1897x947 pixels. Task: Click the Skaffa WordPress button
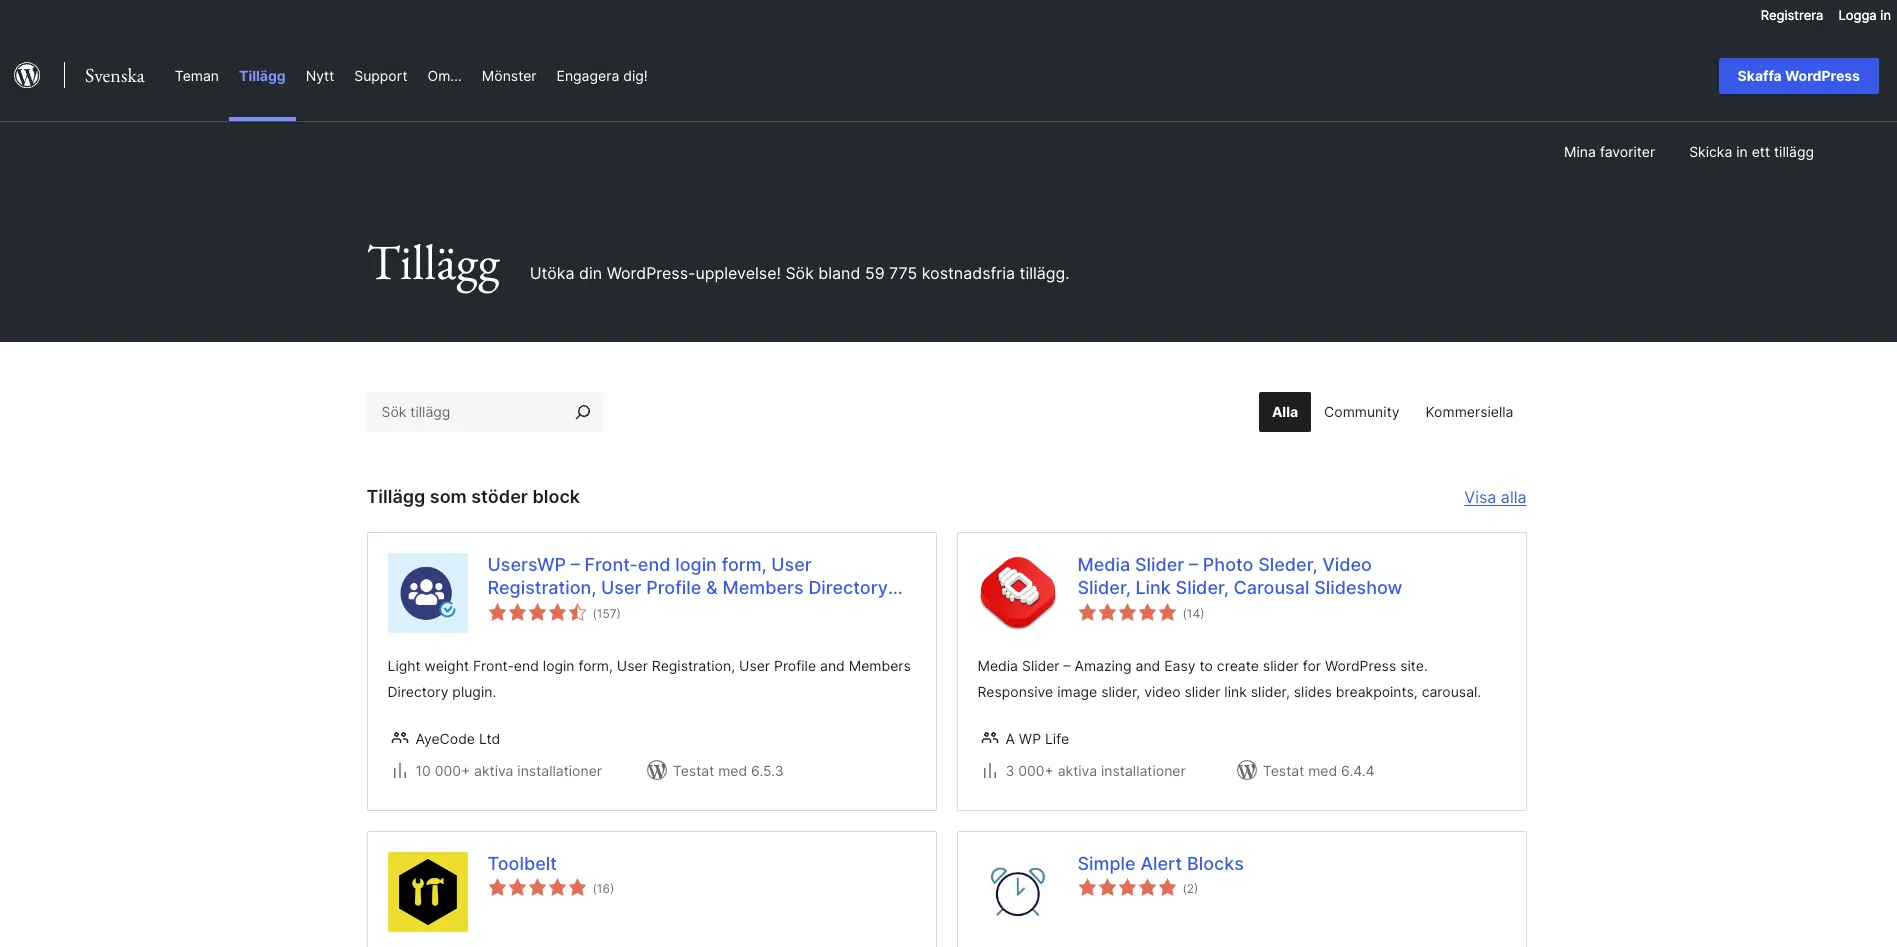pos(1798,76)
